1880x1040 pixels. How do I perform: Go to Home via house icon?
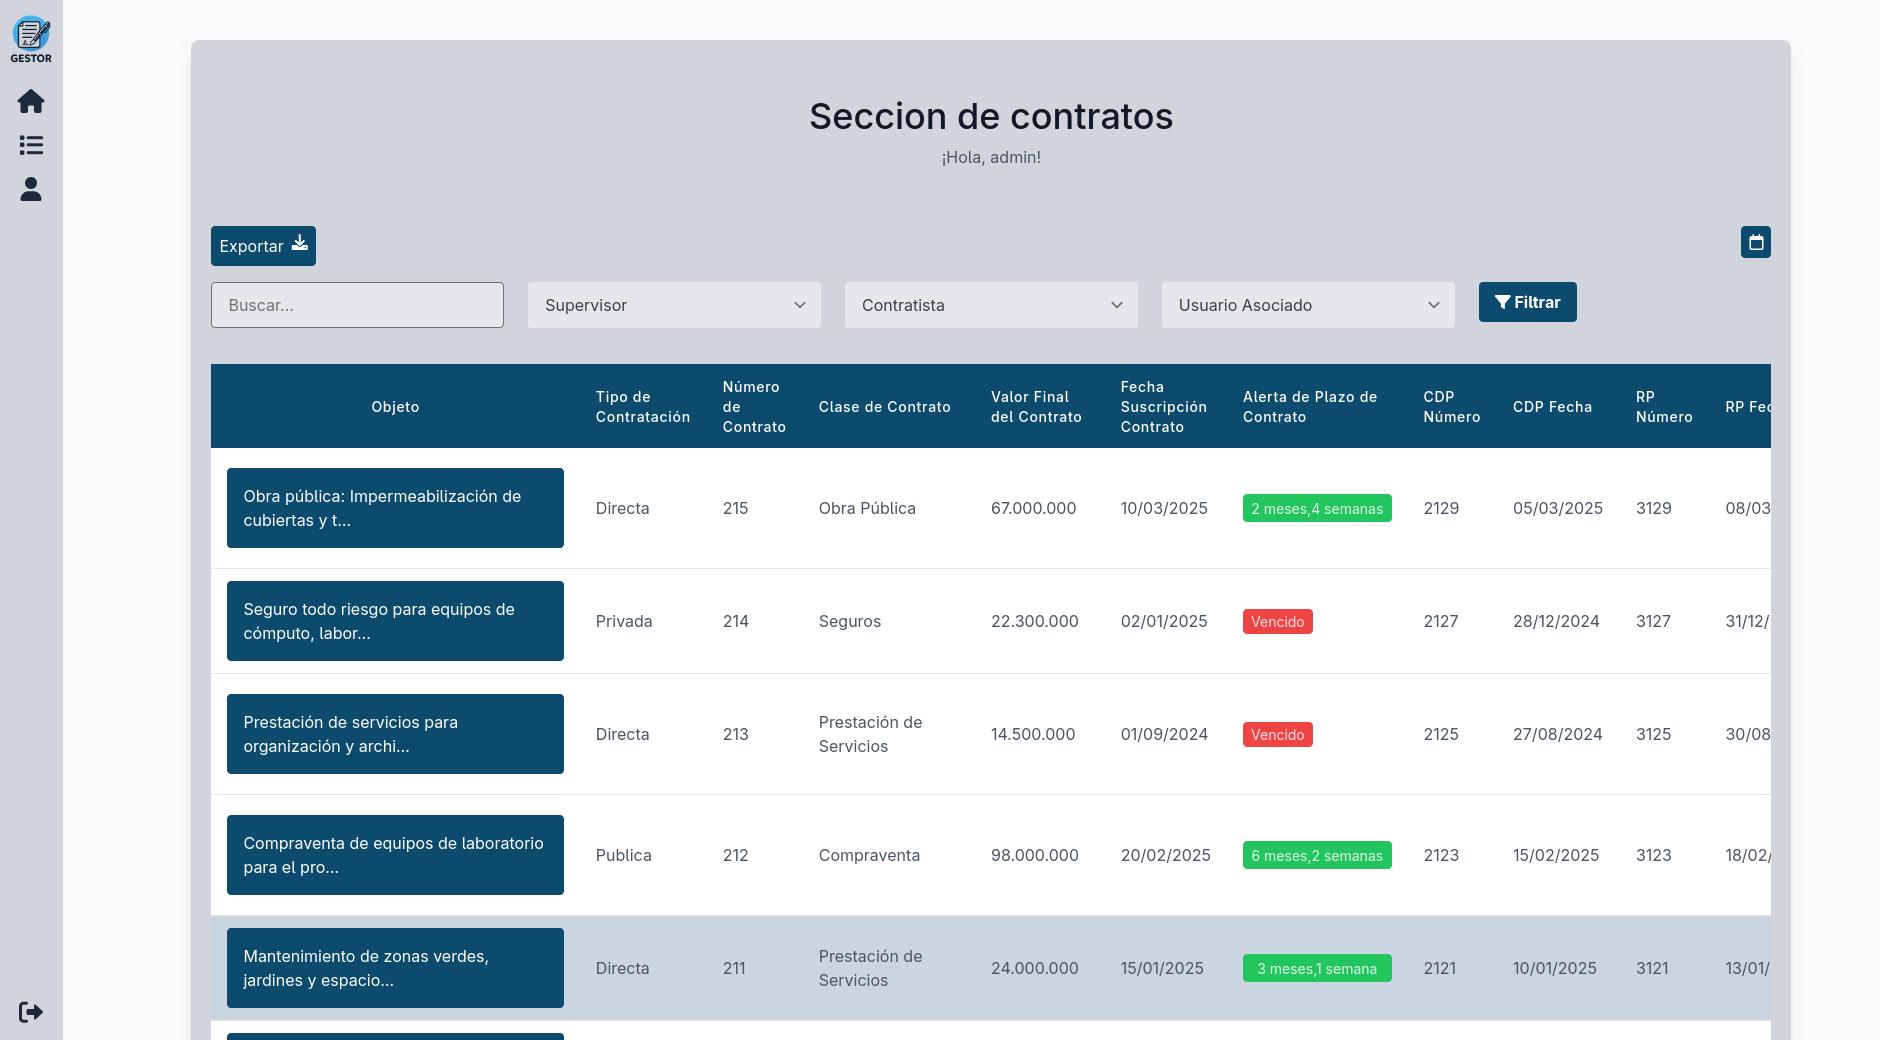pyautogui.click(x=31, y=101)
